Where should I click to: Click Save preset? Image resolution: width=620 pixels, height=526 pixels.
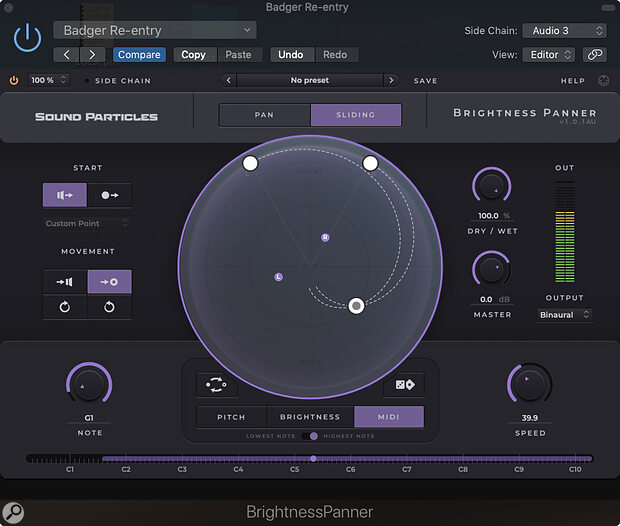click(x=425, y=81)
